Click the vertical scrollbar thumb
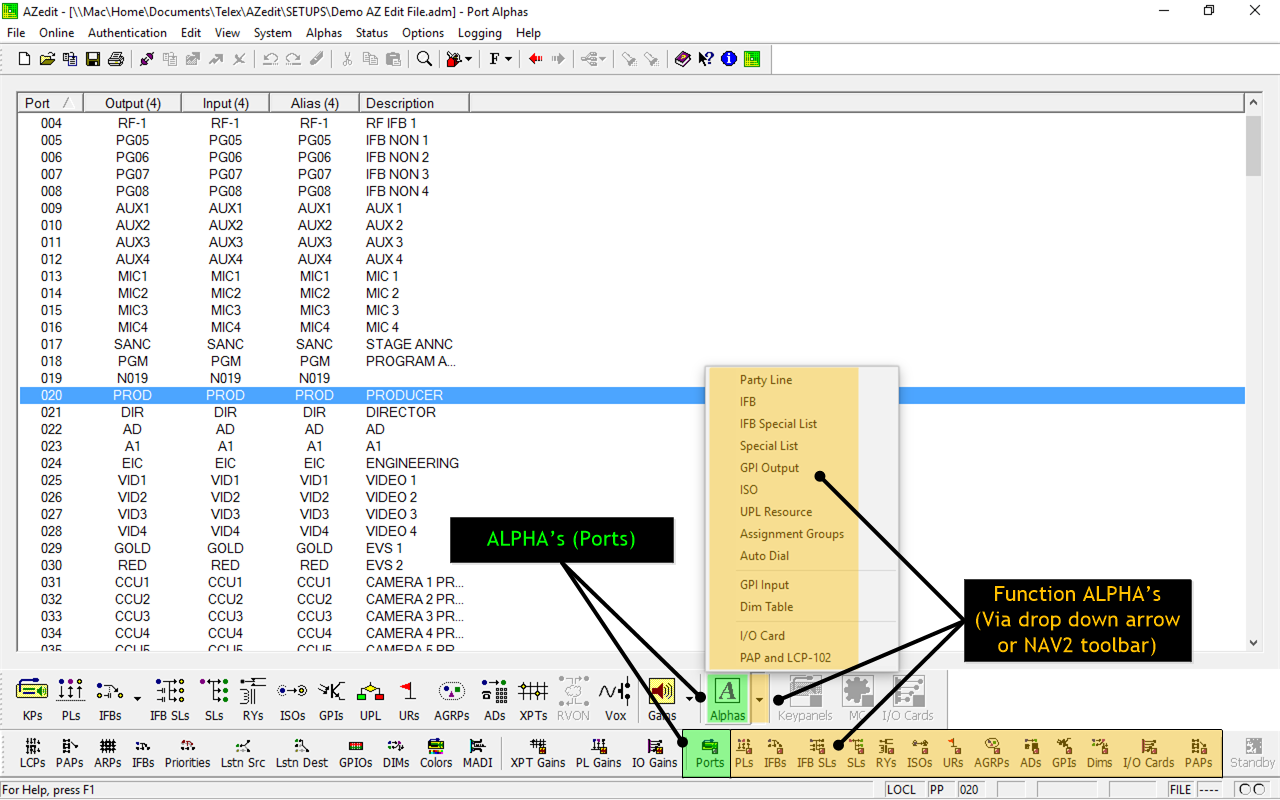The height and width of the screenshot is (800, 1280). point(1253,145)
